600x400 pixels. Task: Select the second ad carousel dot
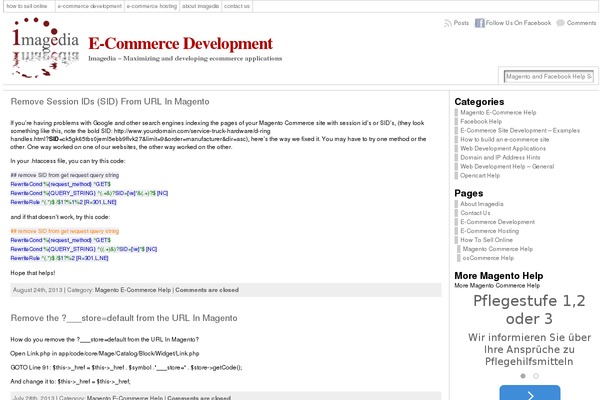point(536,376)
